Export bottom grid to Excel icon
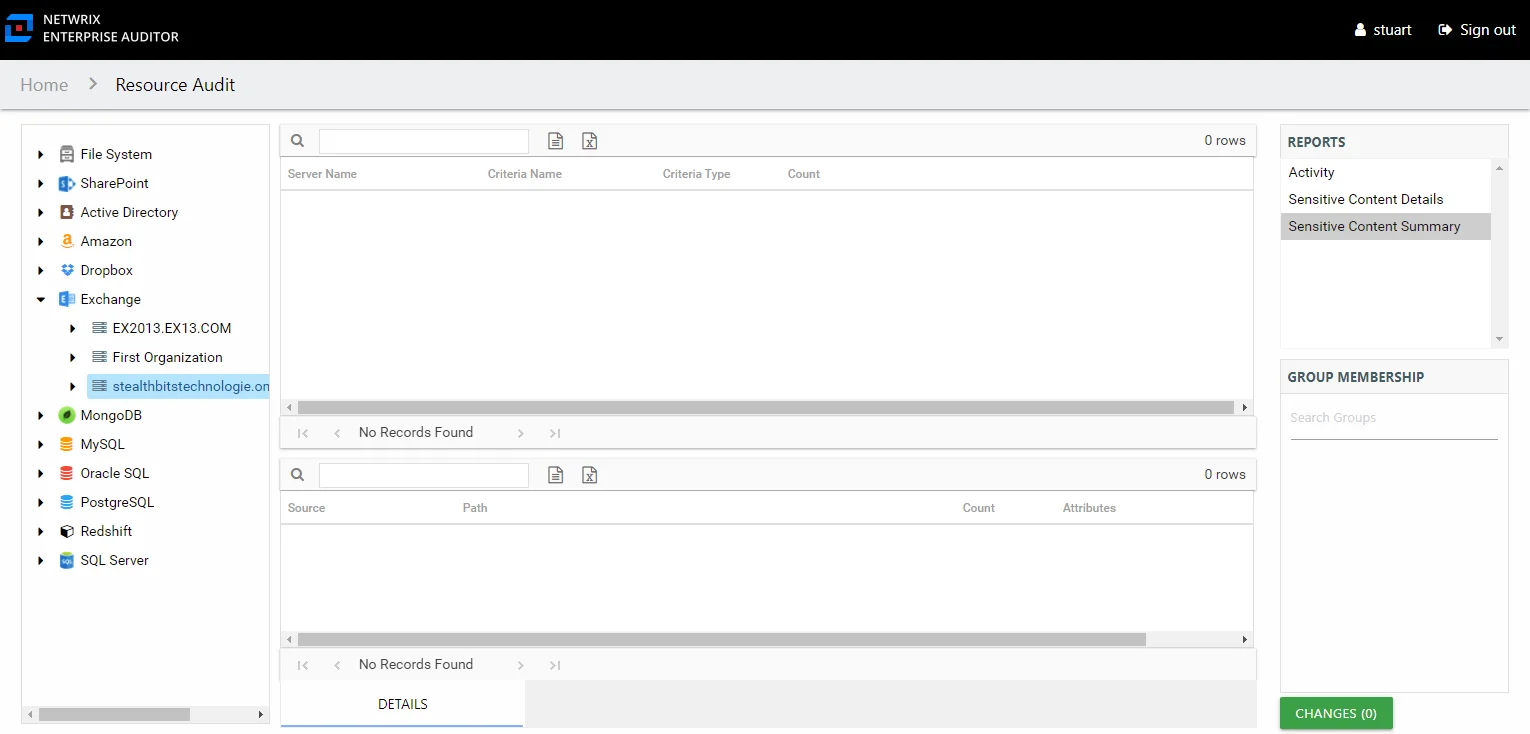The height and width of the screenshot is (734, 1530). pos(590,475)
